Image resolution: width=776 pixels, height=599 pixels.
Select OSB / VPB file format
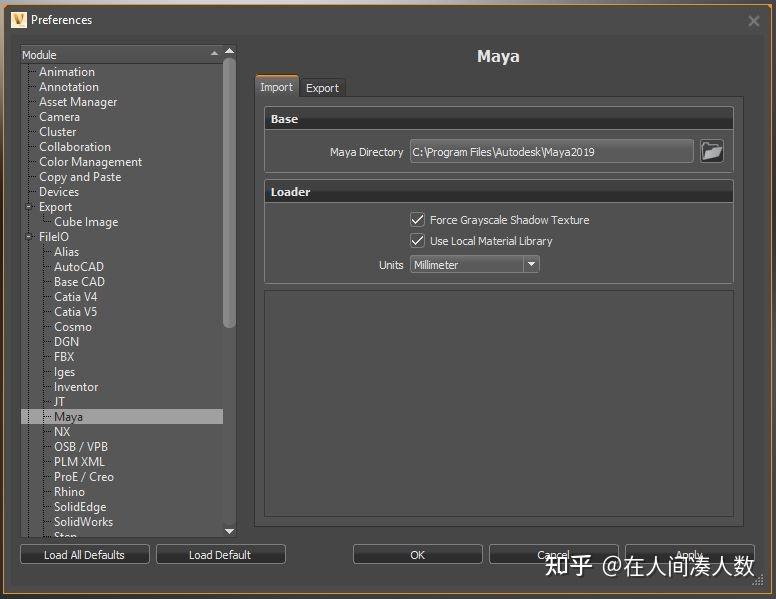click(x=81, y=447)
